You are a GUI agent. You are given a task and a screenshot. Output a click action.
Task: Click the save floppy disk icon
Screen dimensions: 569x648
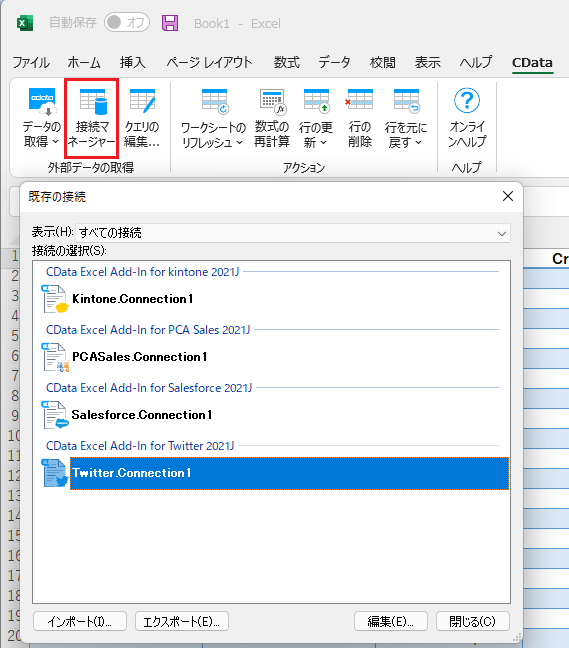[x=170, y=23]
